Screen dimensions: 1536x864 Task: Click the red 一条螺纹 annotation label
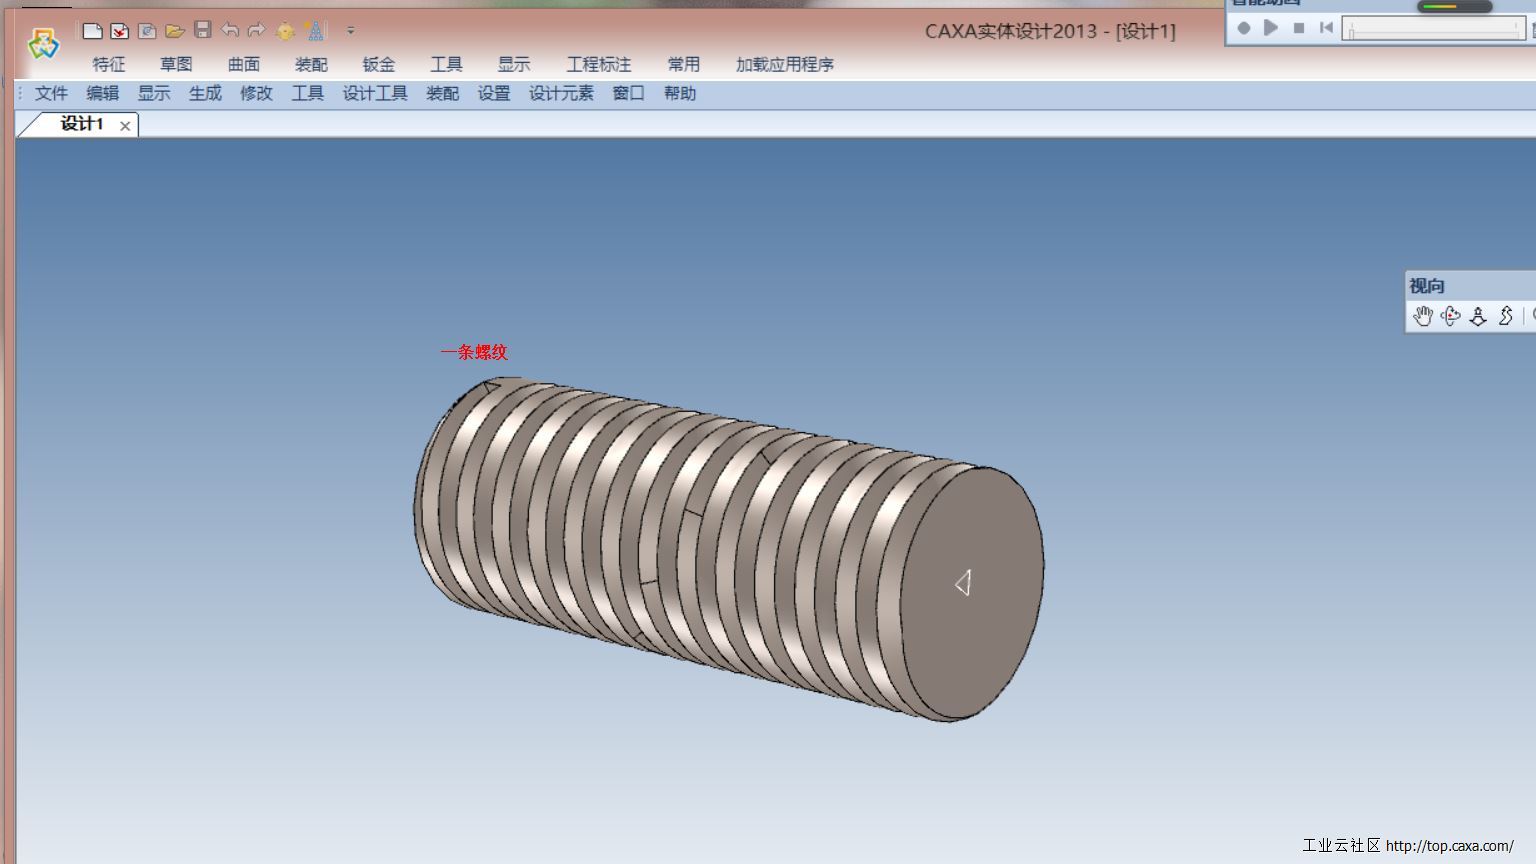click(474, 352)
